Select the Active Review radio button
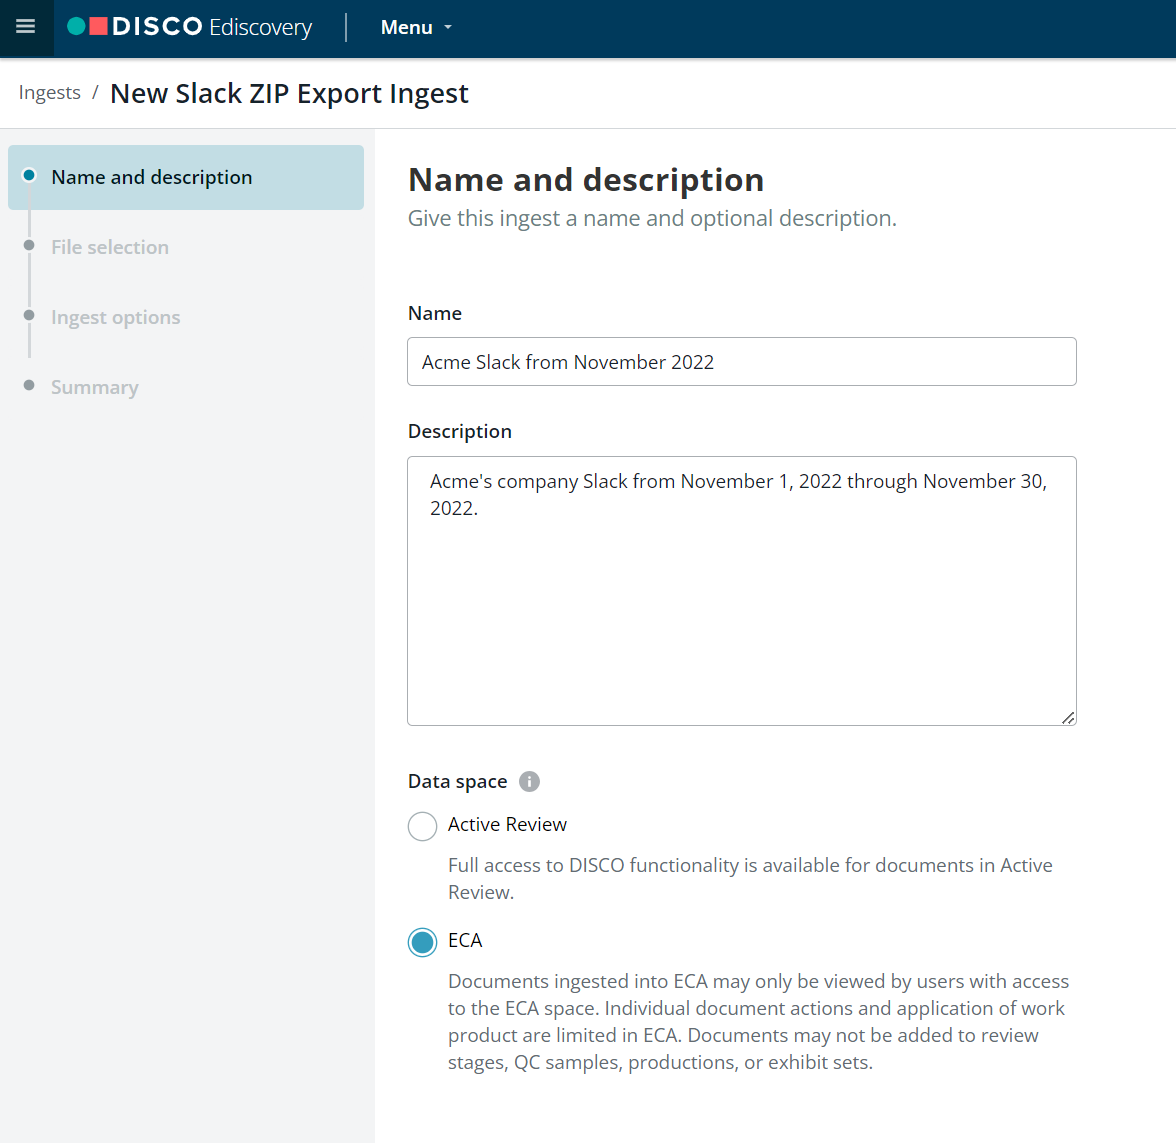1176x1143 pixels. click(422, 826)
